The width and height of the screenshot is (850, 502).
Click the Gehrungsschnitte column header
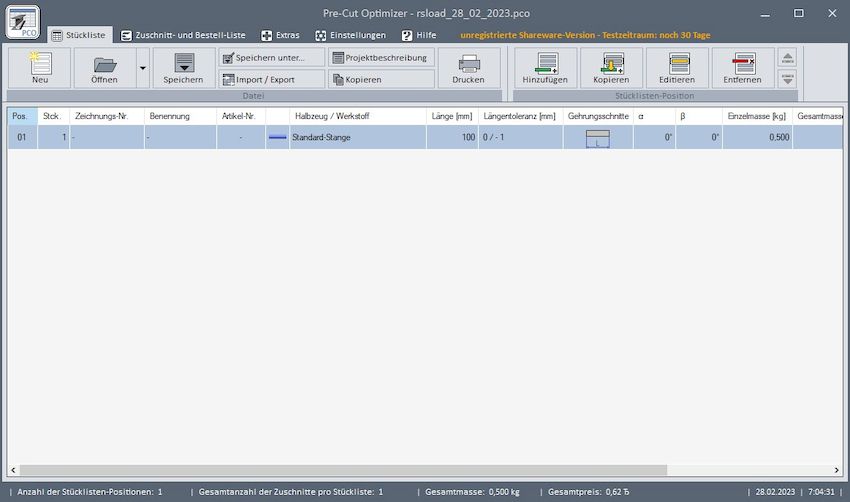tap(598, 116)
